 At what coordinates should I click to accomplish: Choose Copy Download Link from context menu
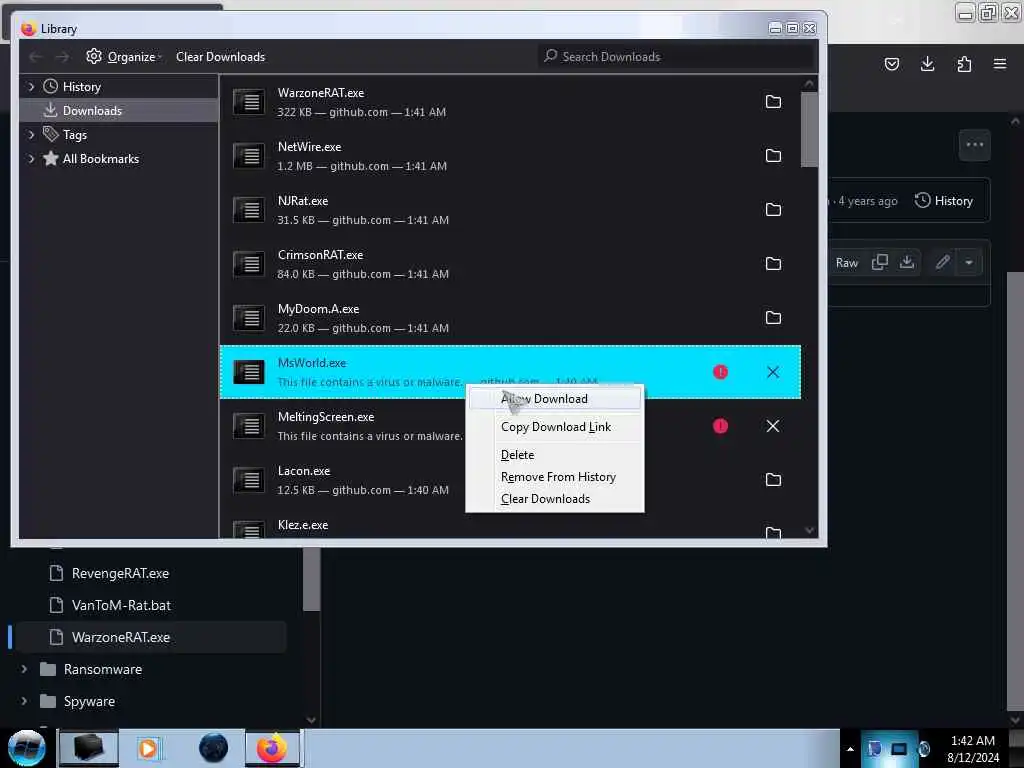[x=554, y=427]
